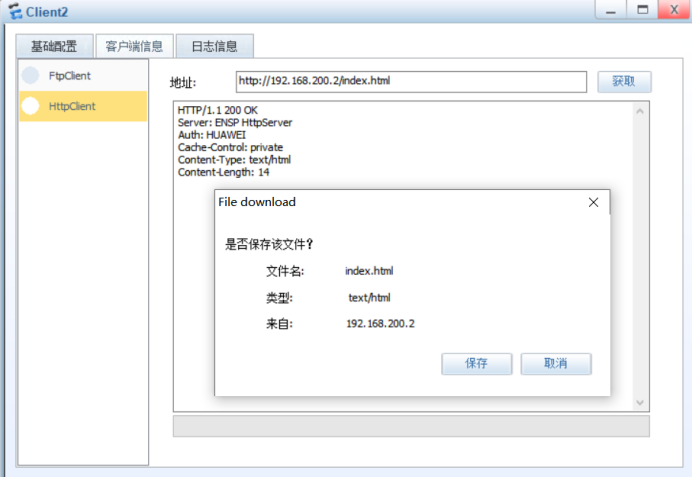Switch to the 基础配置 tab
692x477 pixels.
click(x=55, y=46)
